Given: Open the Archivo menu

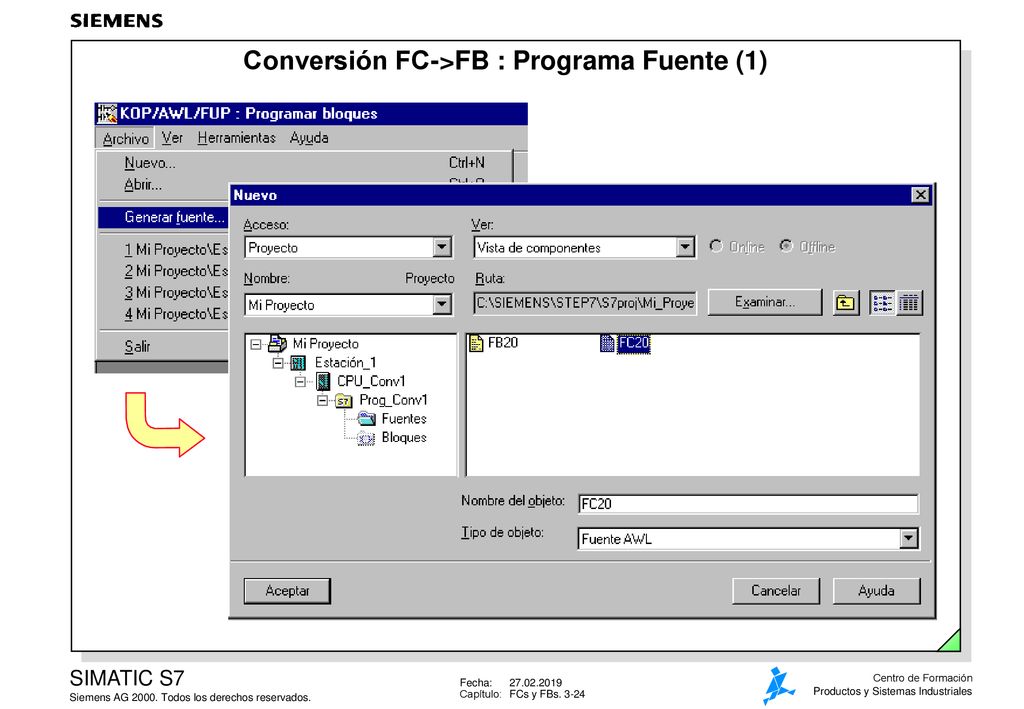Looking at the screenshot, I should point(126,138).
